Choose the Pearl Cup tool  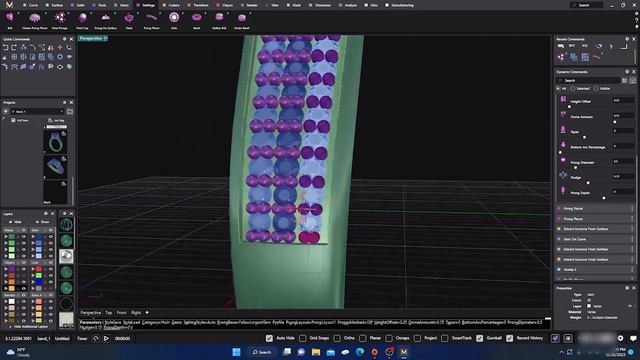point(82,20)
